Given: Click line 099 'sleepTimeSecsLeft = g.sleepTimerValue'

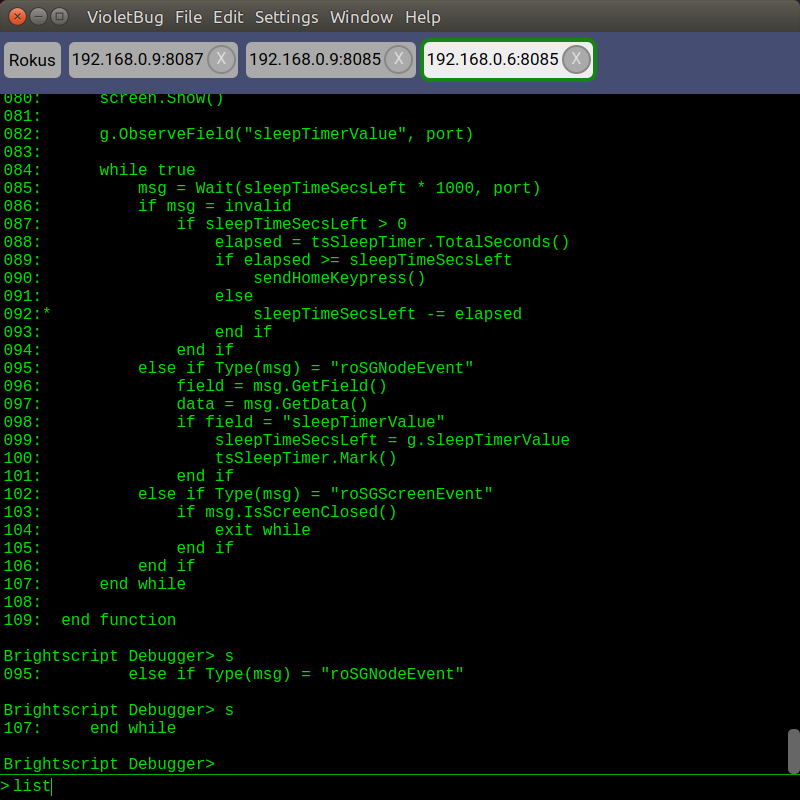Looking at the screenshot, I should pyautogui.click(x=392, y=440).
